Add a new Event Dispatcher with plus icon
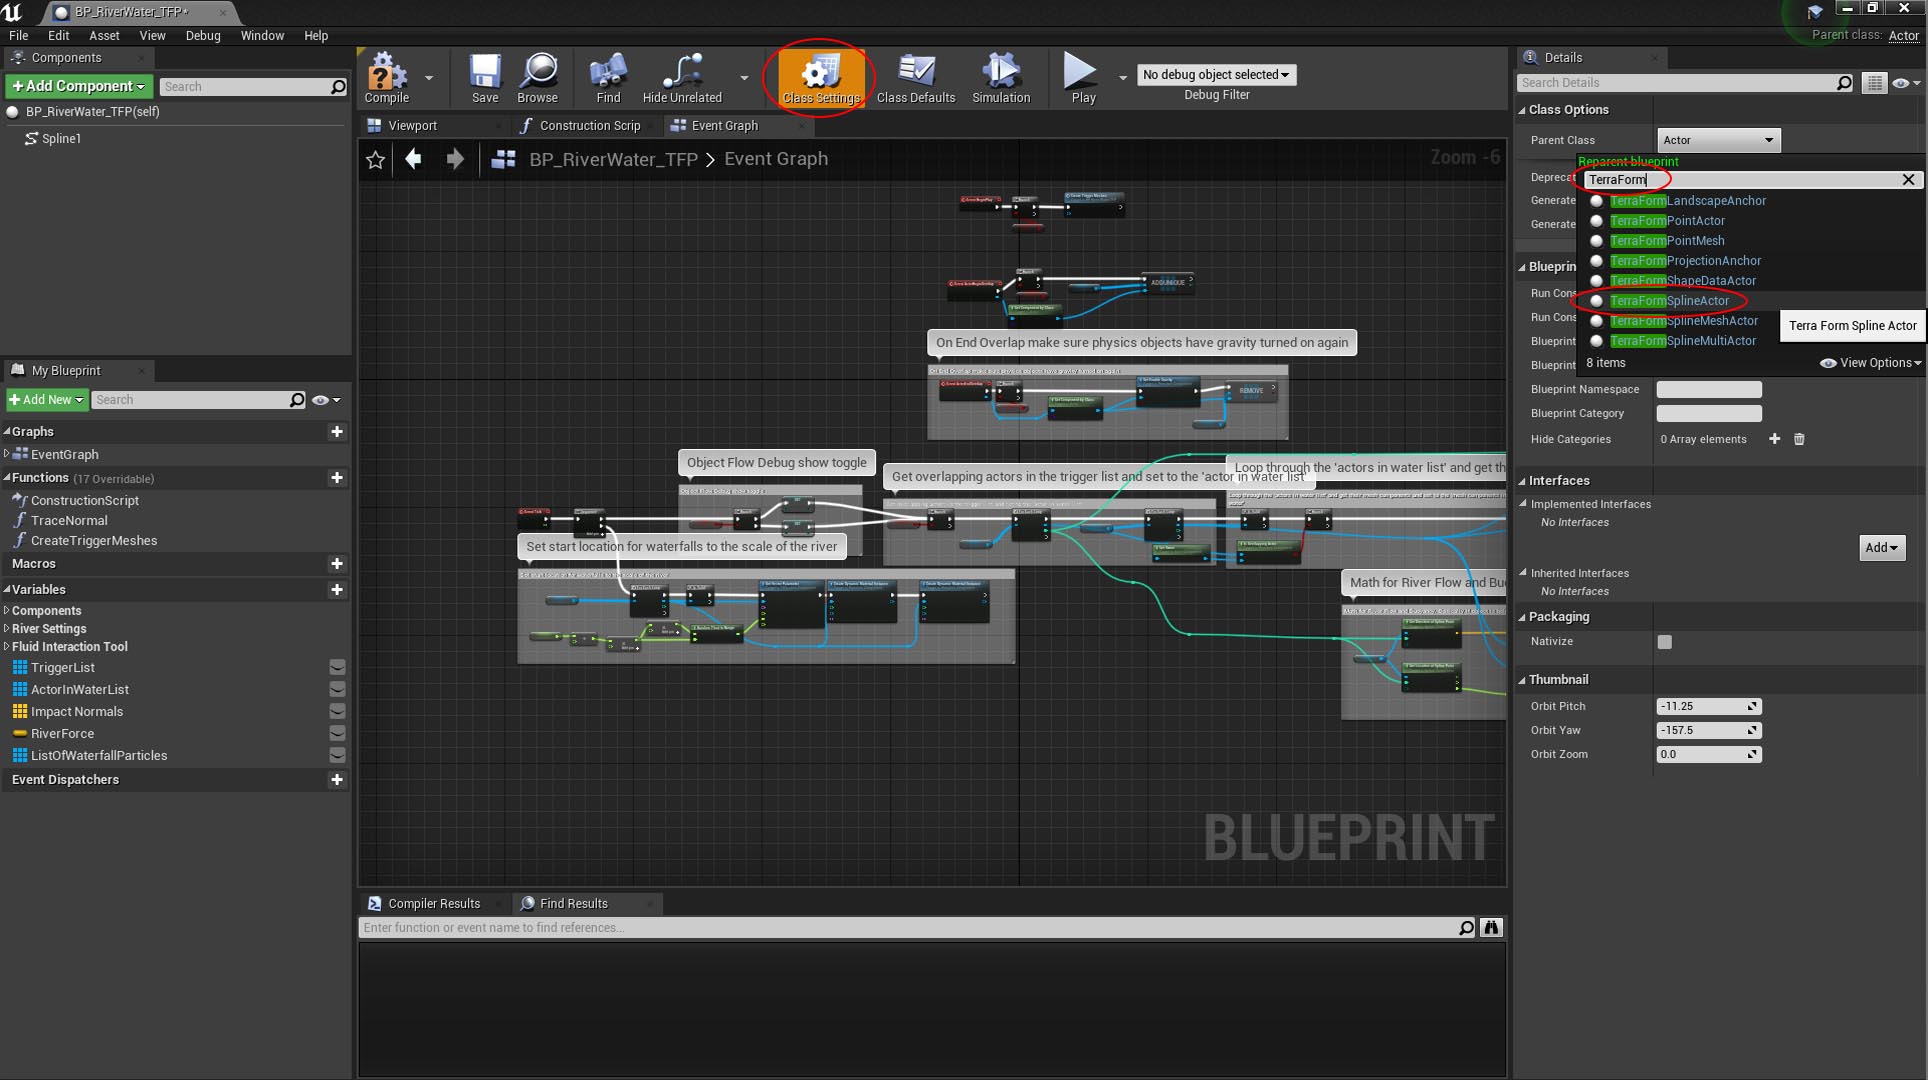The image size is (1928, 1080). 337,780
